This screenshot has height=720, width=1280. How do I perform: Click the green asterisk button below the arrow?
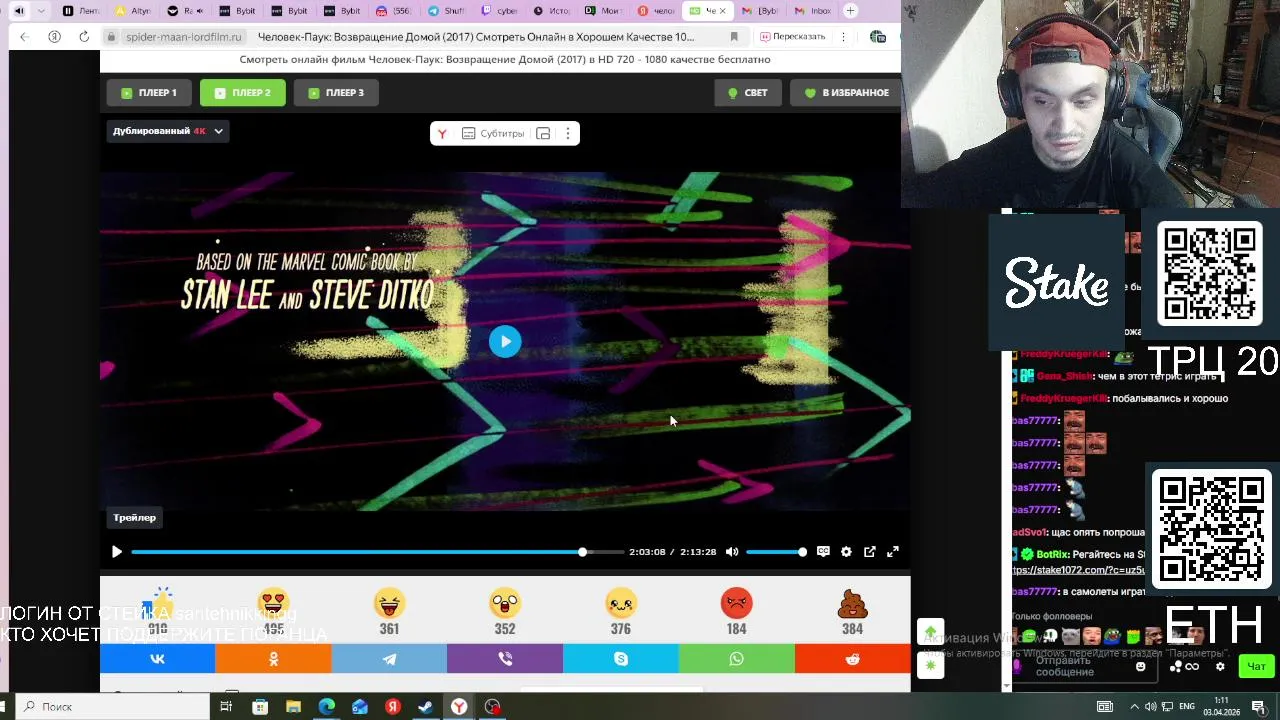(931, 665)
